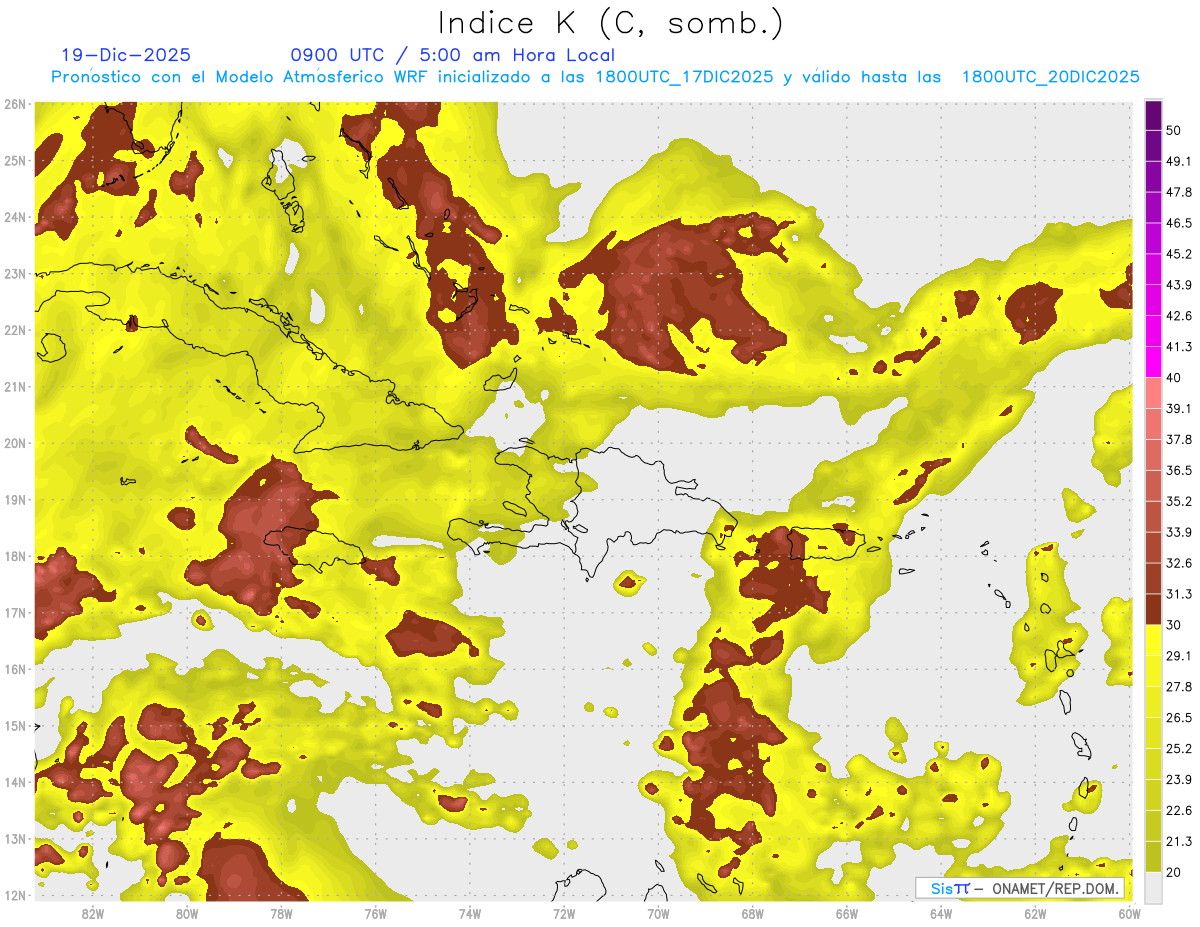This screenshot has width=1200, height=927.
Task: Click the longitude axis label "62W"
Action: pyautogui.click(x=1035, y=913)
